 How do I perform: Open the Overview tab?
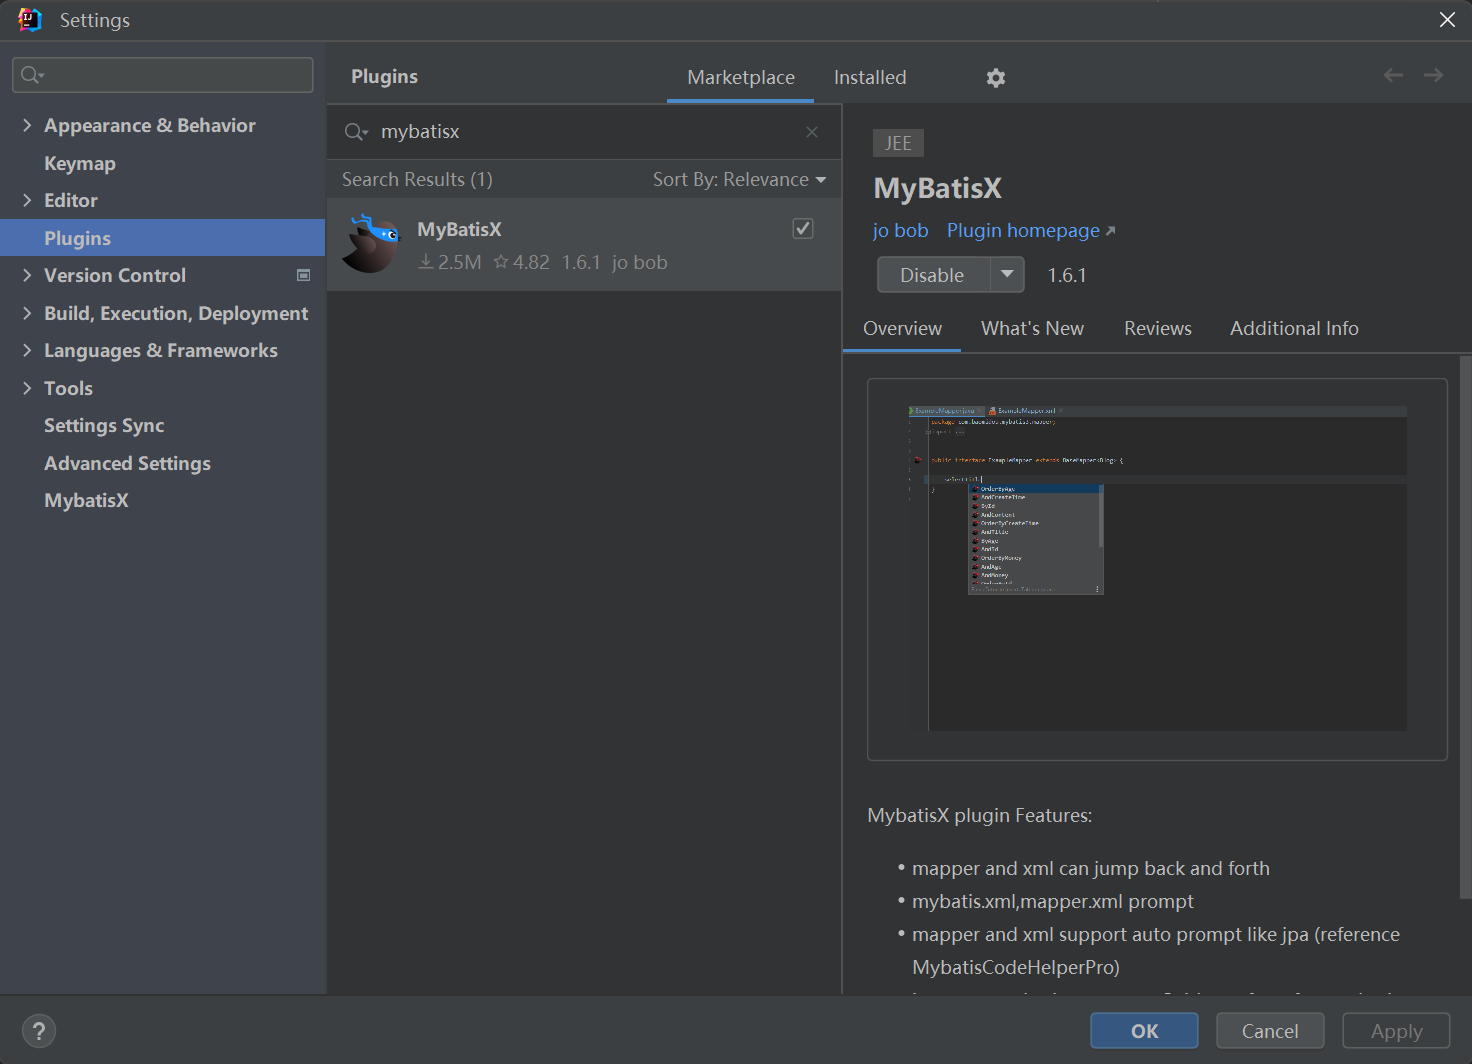(x=902, y=328)
